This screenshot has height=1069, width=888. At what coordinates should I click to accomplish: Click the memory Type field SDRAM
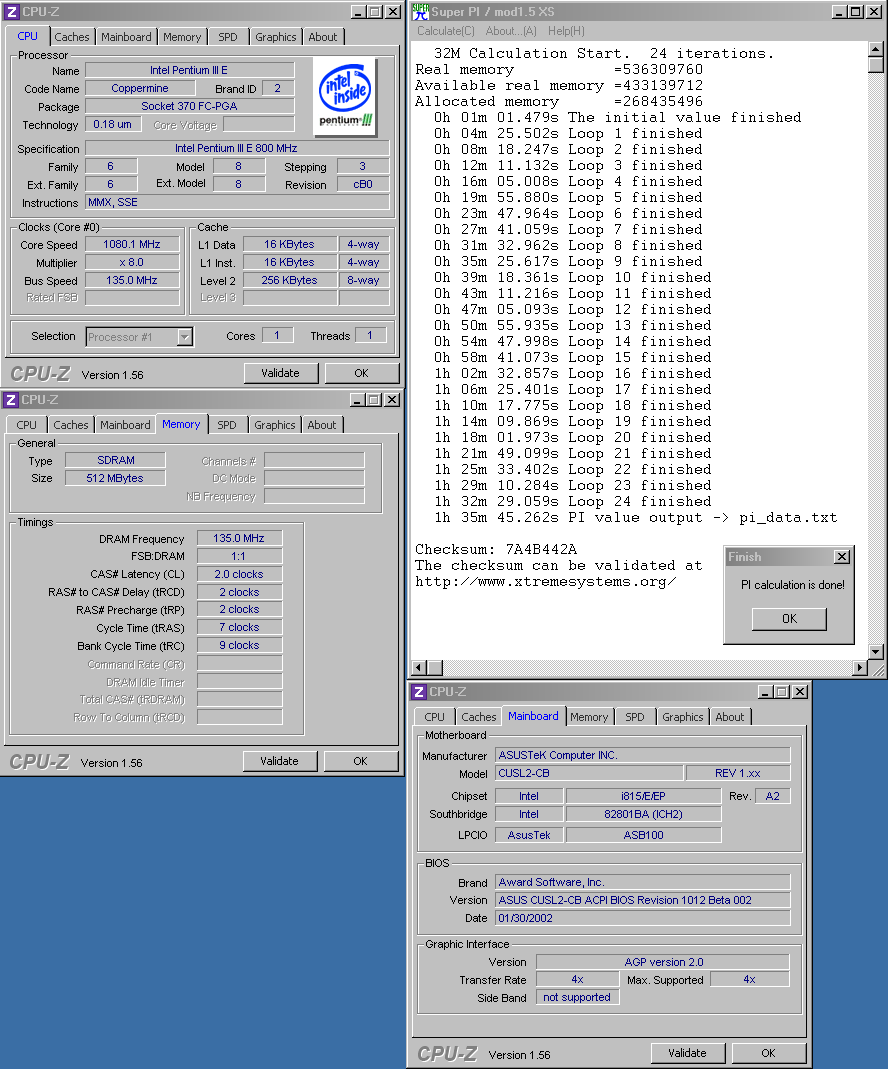pyautogui.click(x=115, y=460)
